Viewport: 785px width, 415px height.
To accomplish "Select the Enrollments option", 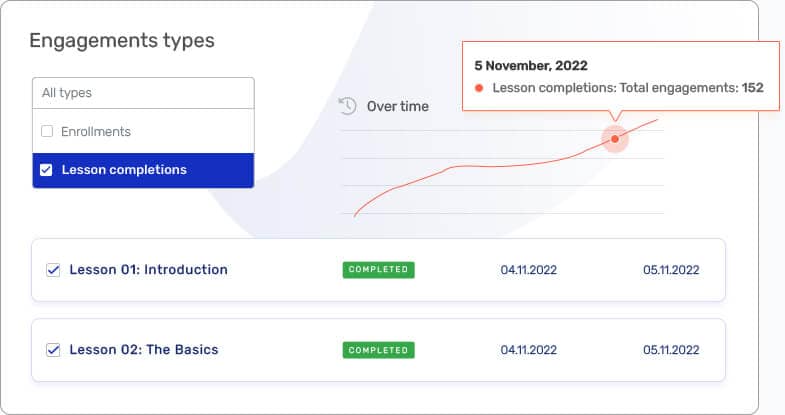I will click(96, 131).
